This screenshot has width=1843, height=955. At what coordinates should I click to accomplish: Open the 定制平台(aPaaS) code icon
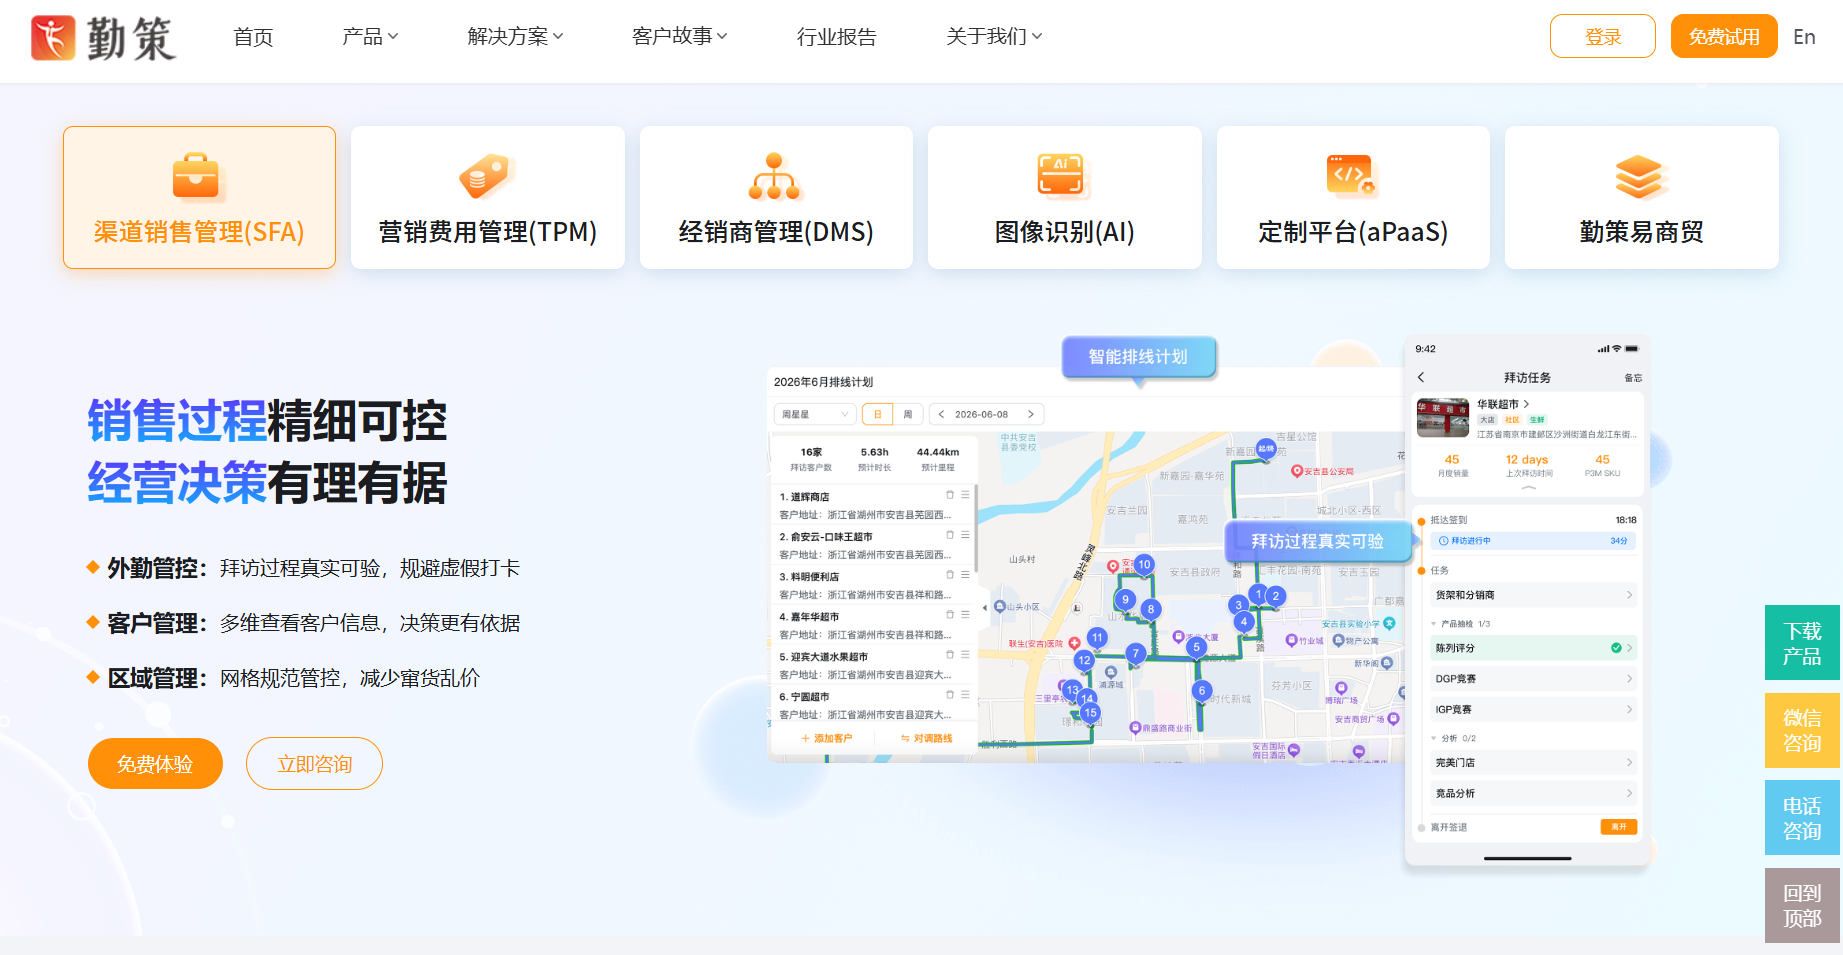point(1351,175)
